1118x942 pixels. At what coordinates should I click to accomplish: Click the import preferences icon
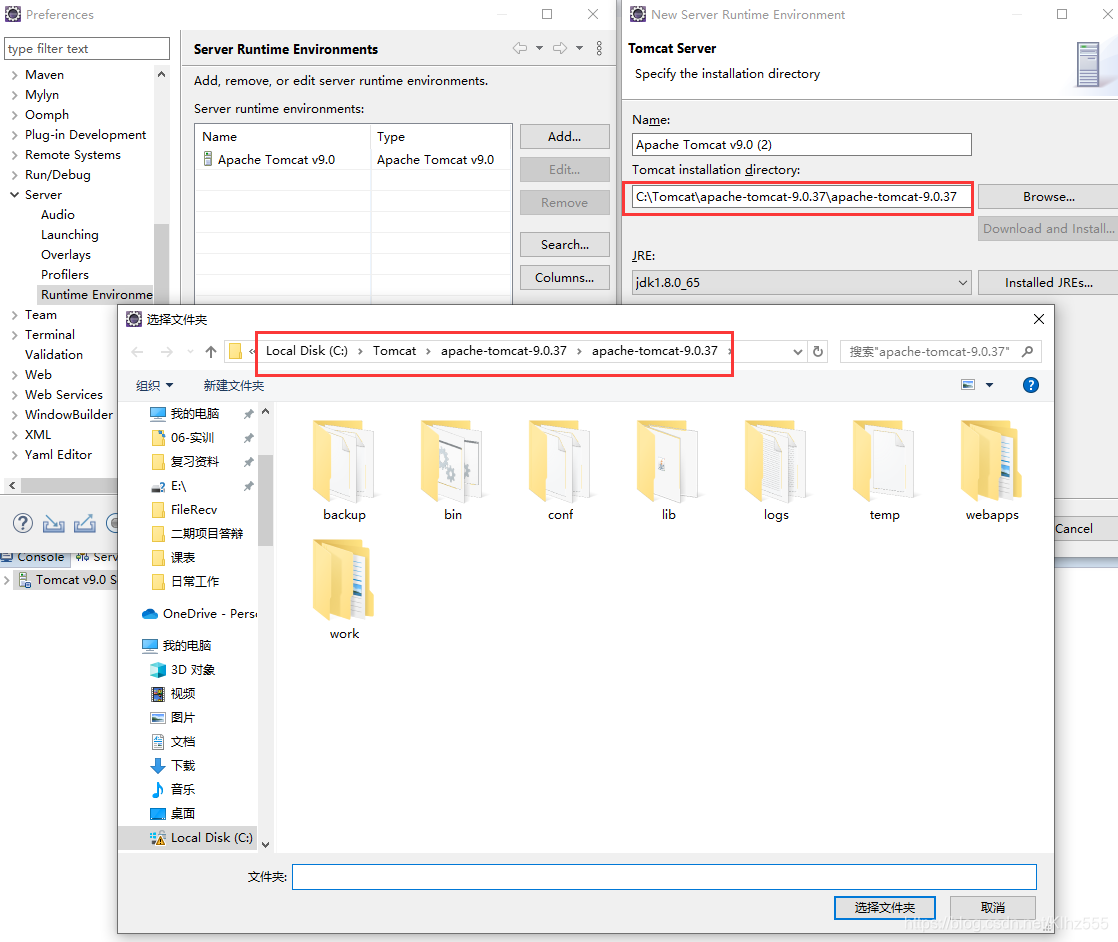tap(53, 523)
